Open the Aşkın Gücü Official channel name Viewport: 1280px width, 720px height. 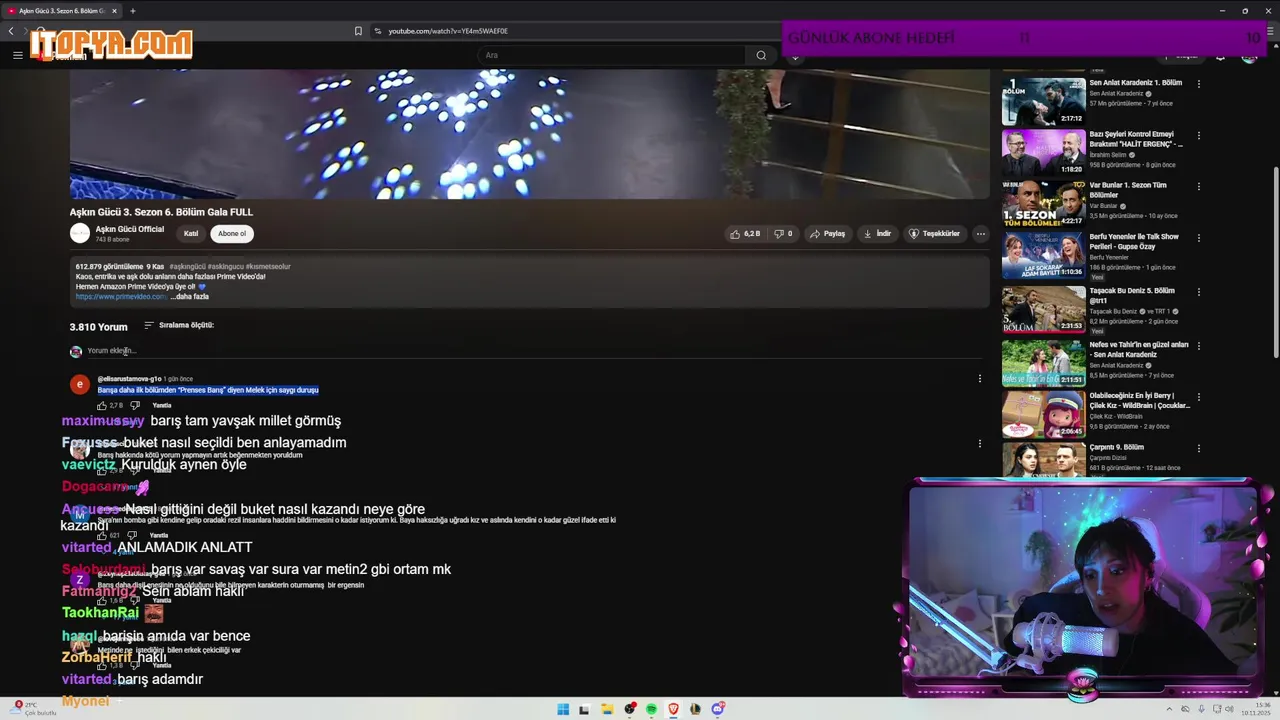(130, 229)
